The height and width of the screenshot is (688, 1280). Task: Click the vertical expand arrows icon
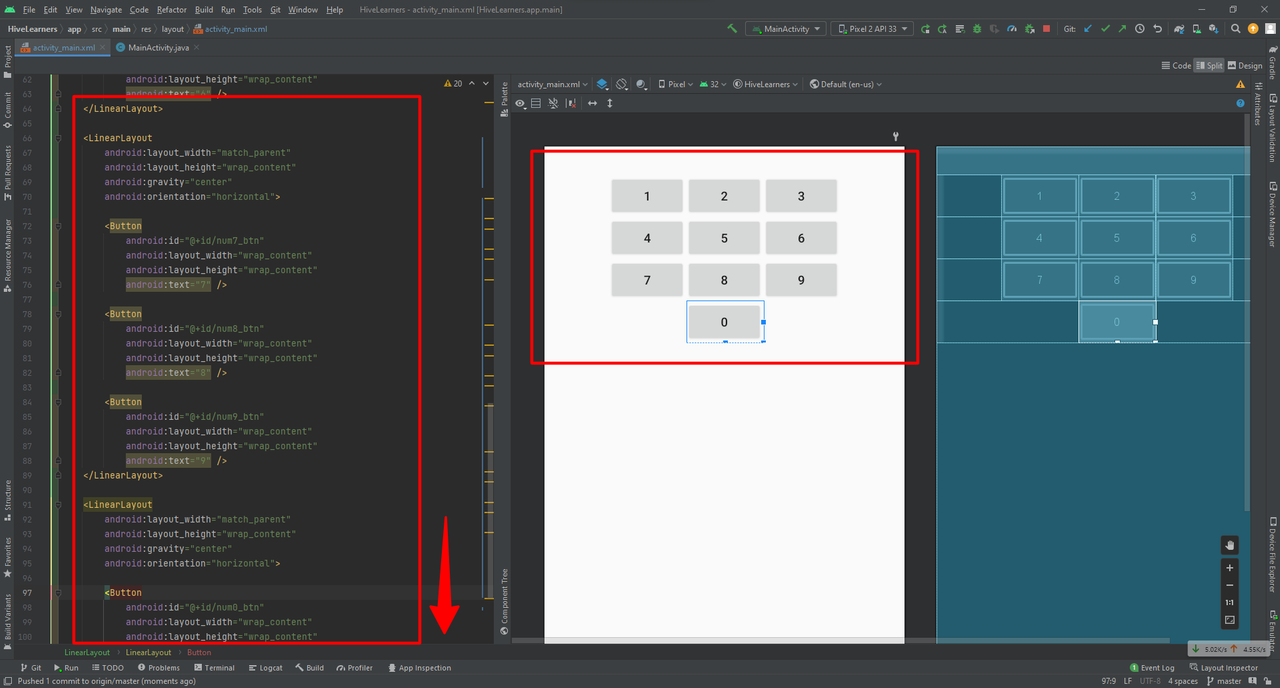(610, 103)
